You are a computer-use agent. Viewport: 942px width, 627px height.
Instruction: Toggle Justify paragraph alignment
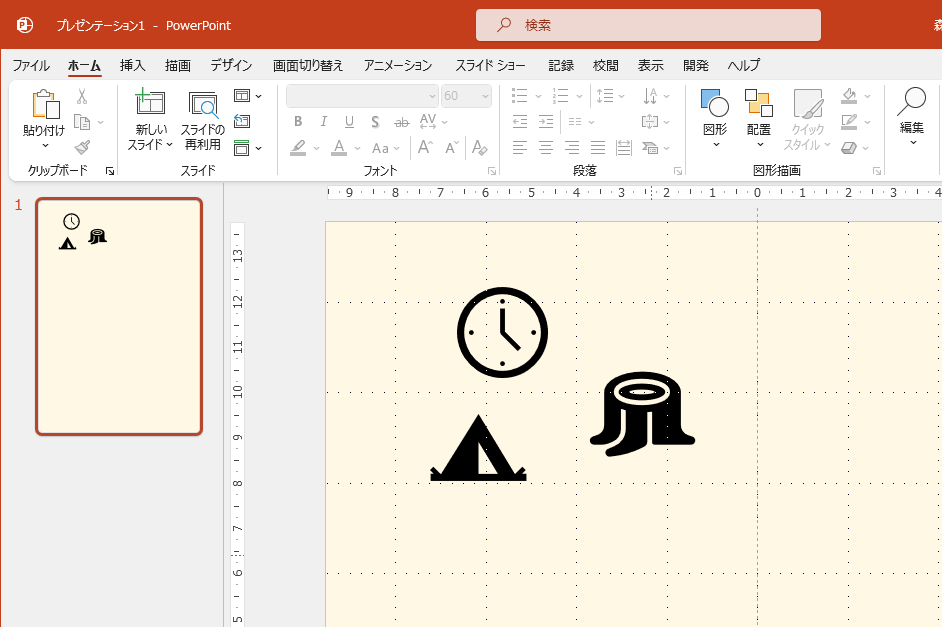598,148
